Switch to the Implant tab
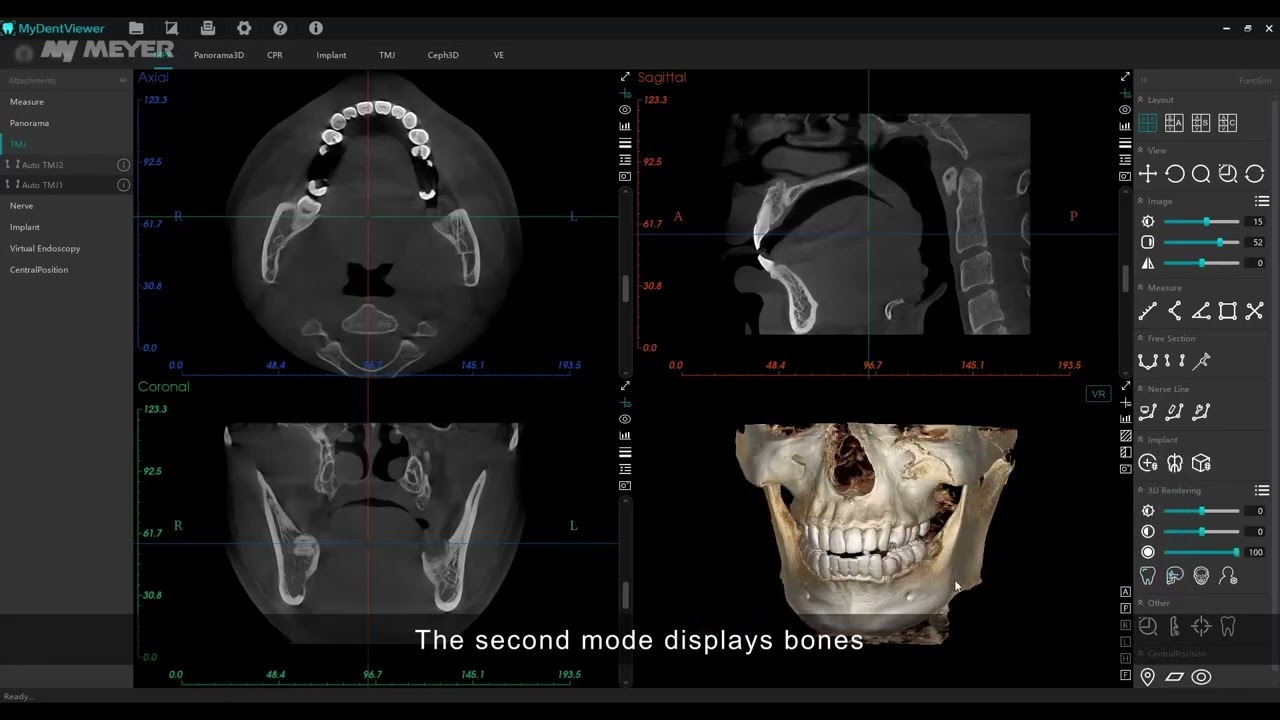This screenshot has height=720, width=1280. [331, 55]
